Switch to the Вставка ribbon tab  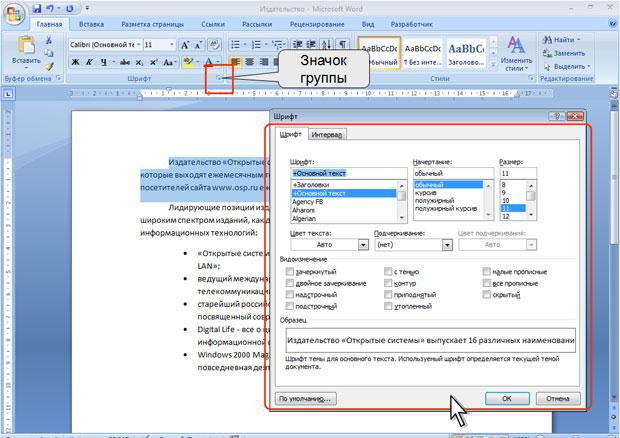pos(91,24)
